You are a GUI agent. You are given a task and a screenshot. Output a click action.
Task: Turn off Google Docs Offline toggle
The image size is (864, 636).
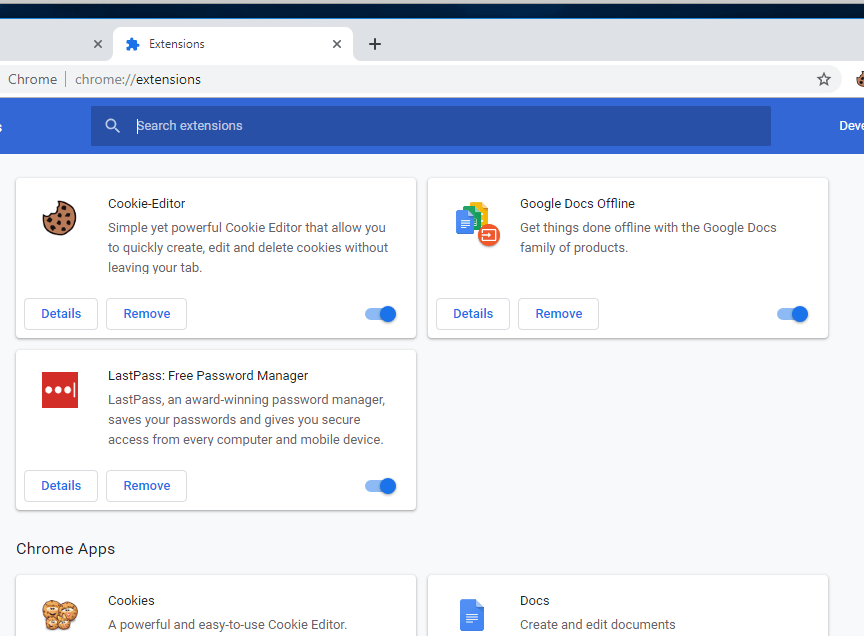point(792,314)
